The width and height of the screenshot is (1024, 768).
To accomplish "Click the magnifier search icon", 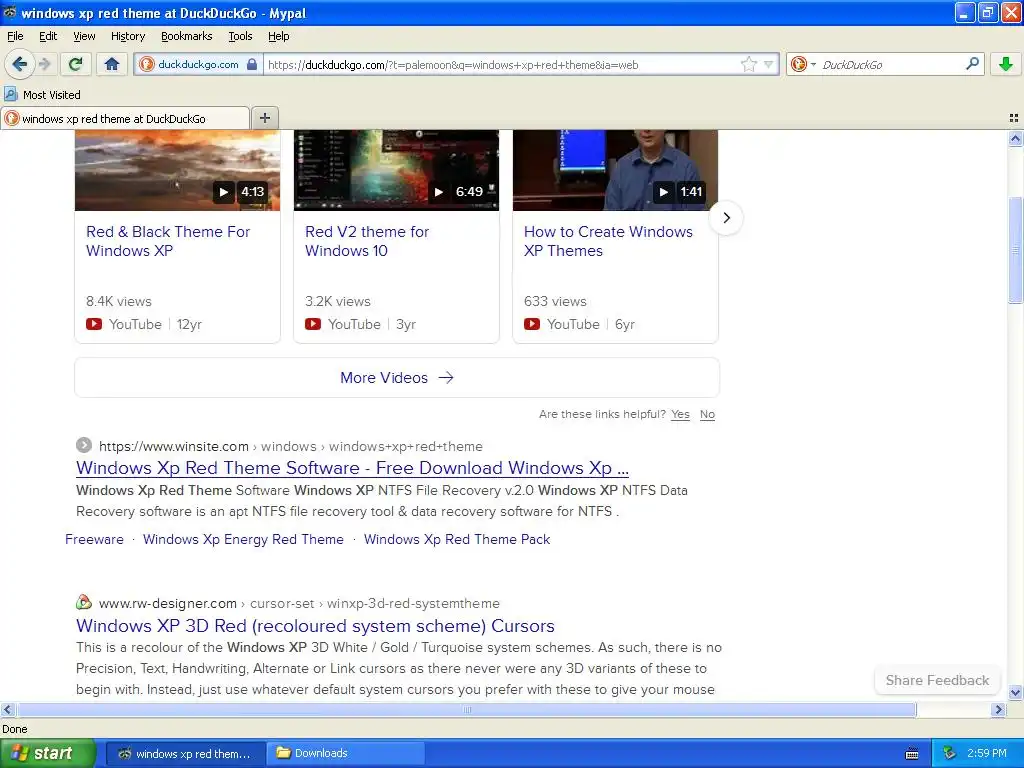I will (972, 64).
